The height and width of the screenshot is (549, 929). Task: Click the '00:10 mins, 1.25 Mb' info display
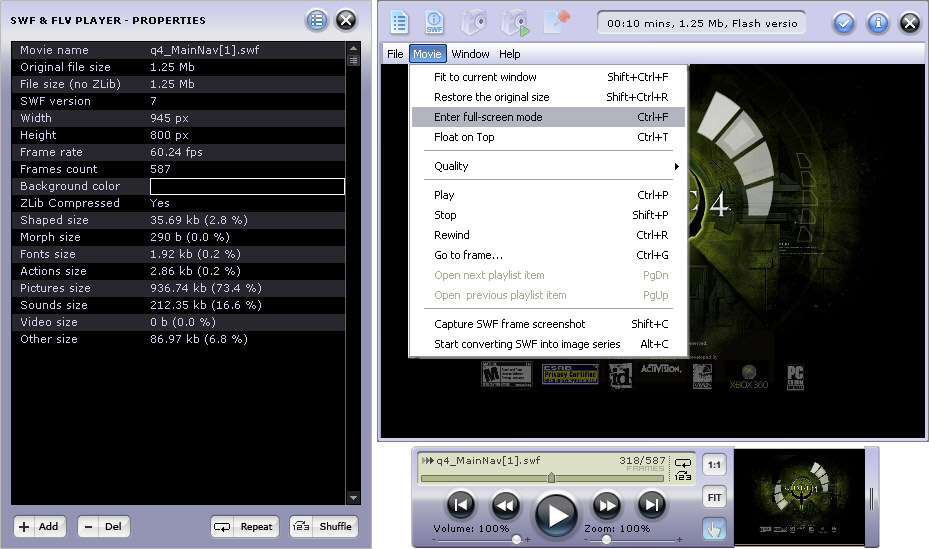[701, 23]
